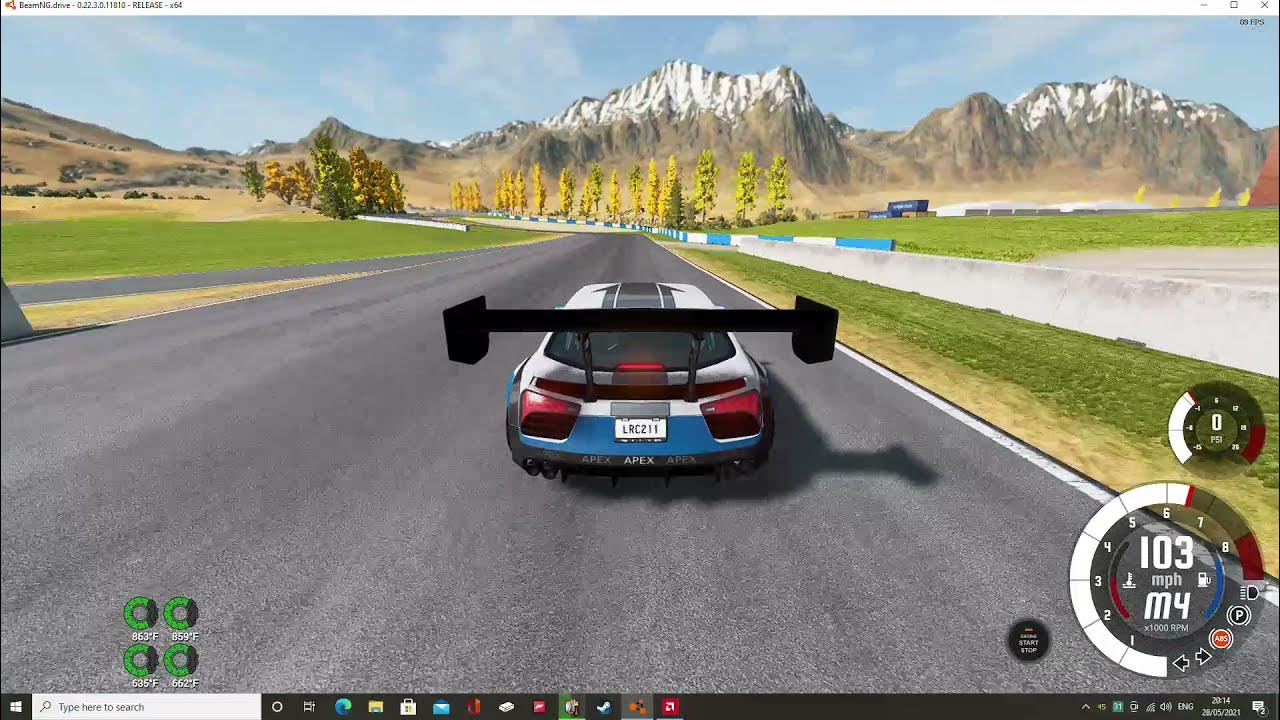The height and width of the screenshot is (720, 1280).
Task: Open the Windows Start menu
Action: point(16,707)
